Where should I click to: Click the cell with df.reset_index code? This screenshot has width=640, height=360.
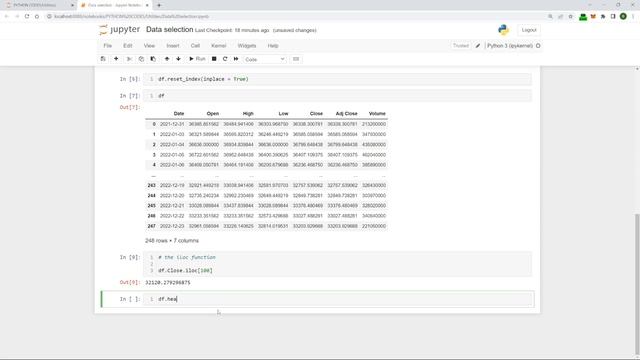(x=338, y=79)
